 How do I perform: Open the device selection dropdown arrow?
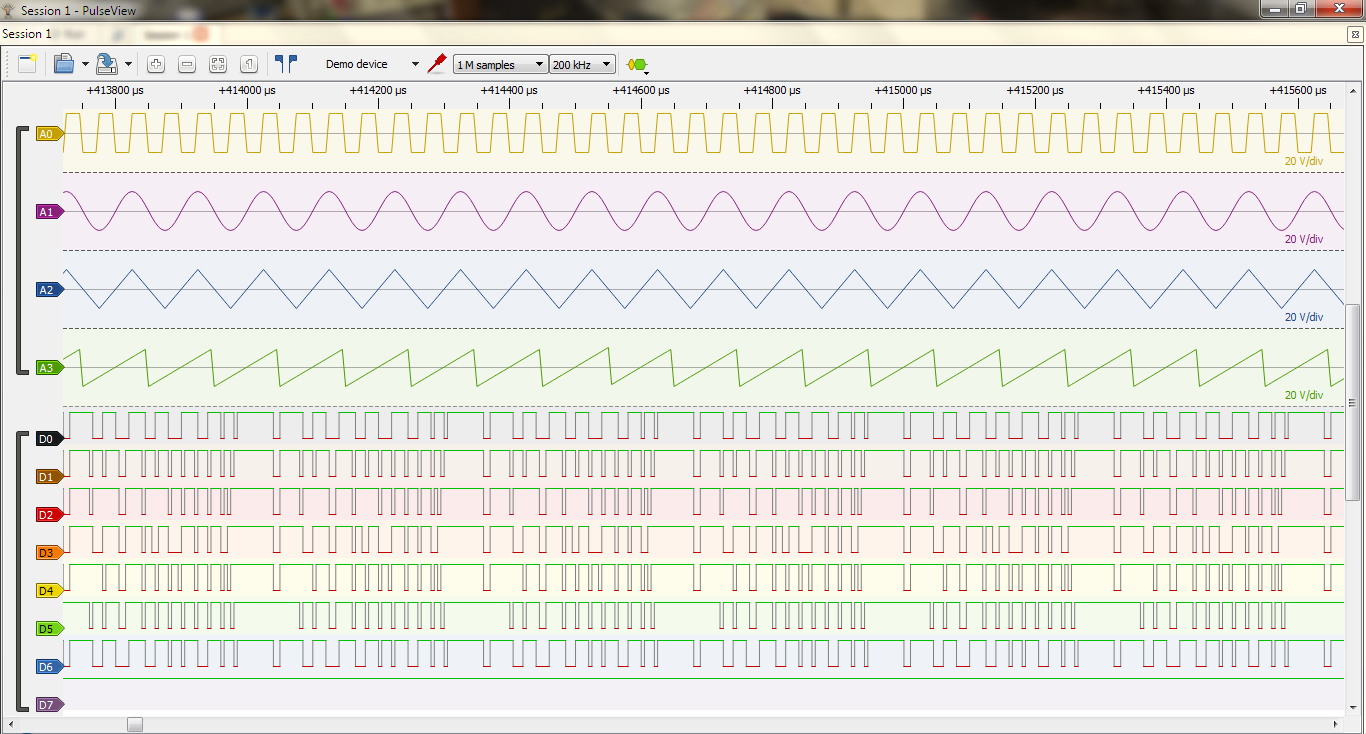(415, 64)
